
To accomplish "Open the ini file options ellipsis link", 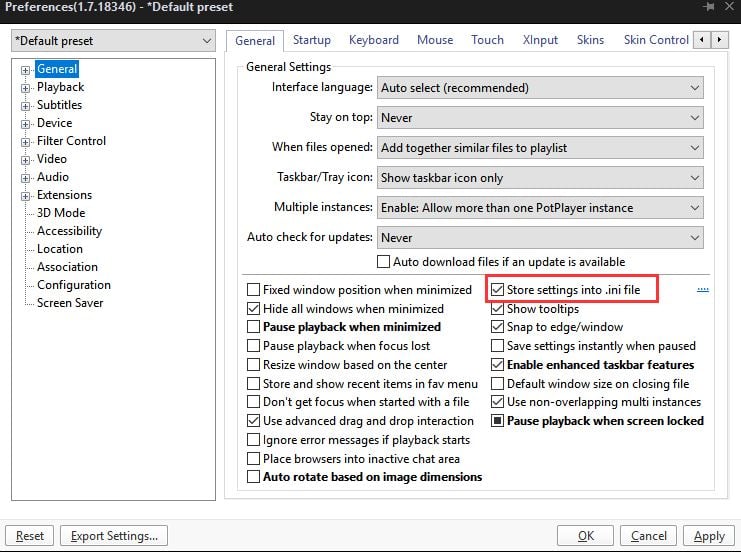I will (x=703, y=290).
